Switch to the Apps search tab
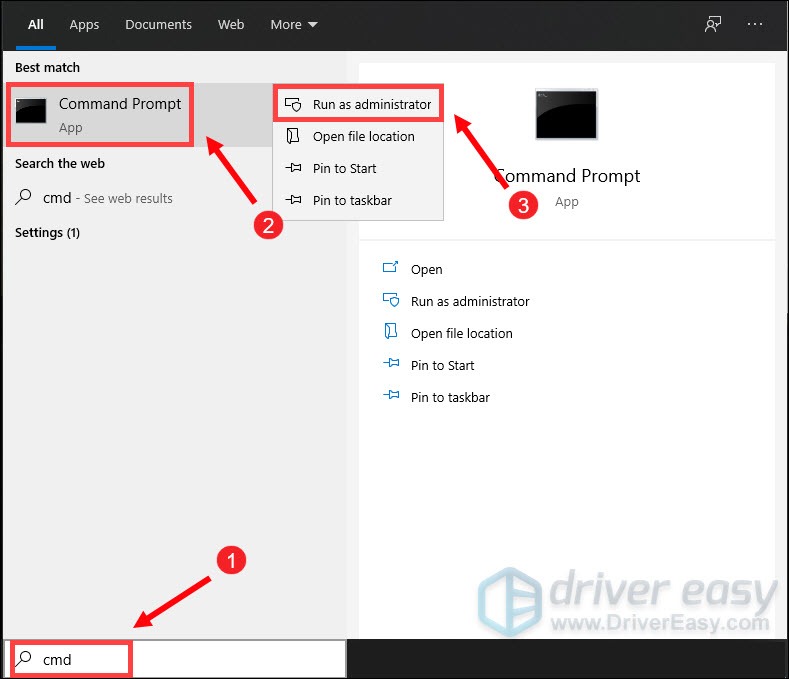This screenshot has width=789, height=679. point(84,24)
